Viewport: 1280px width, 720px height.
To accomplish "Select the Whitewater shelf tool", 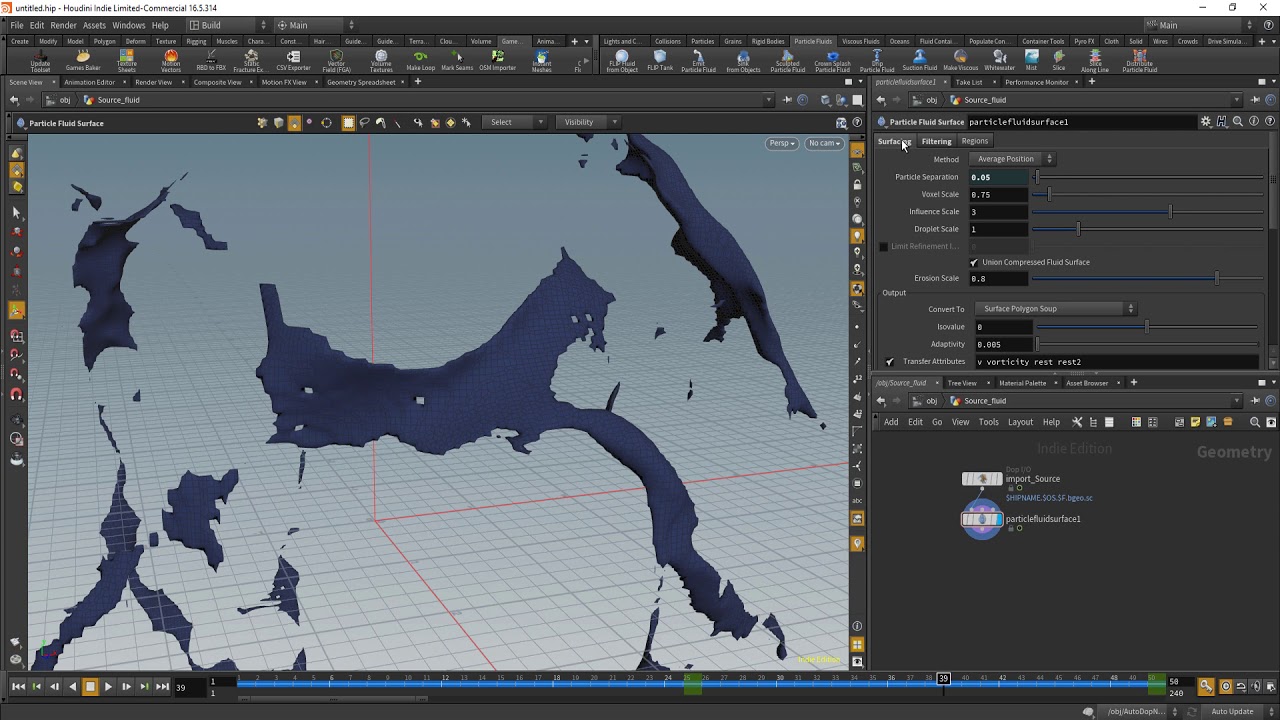I will click(999, 61).
